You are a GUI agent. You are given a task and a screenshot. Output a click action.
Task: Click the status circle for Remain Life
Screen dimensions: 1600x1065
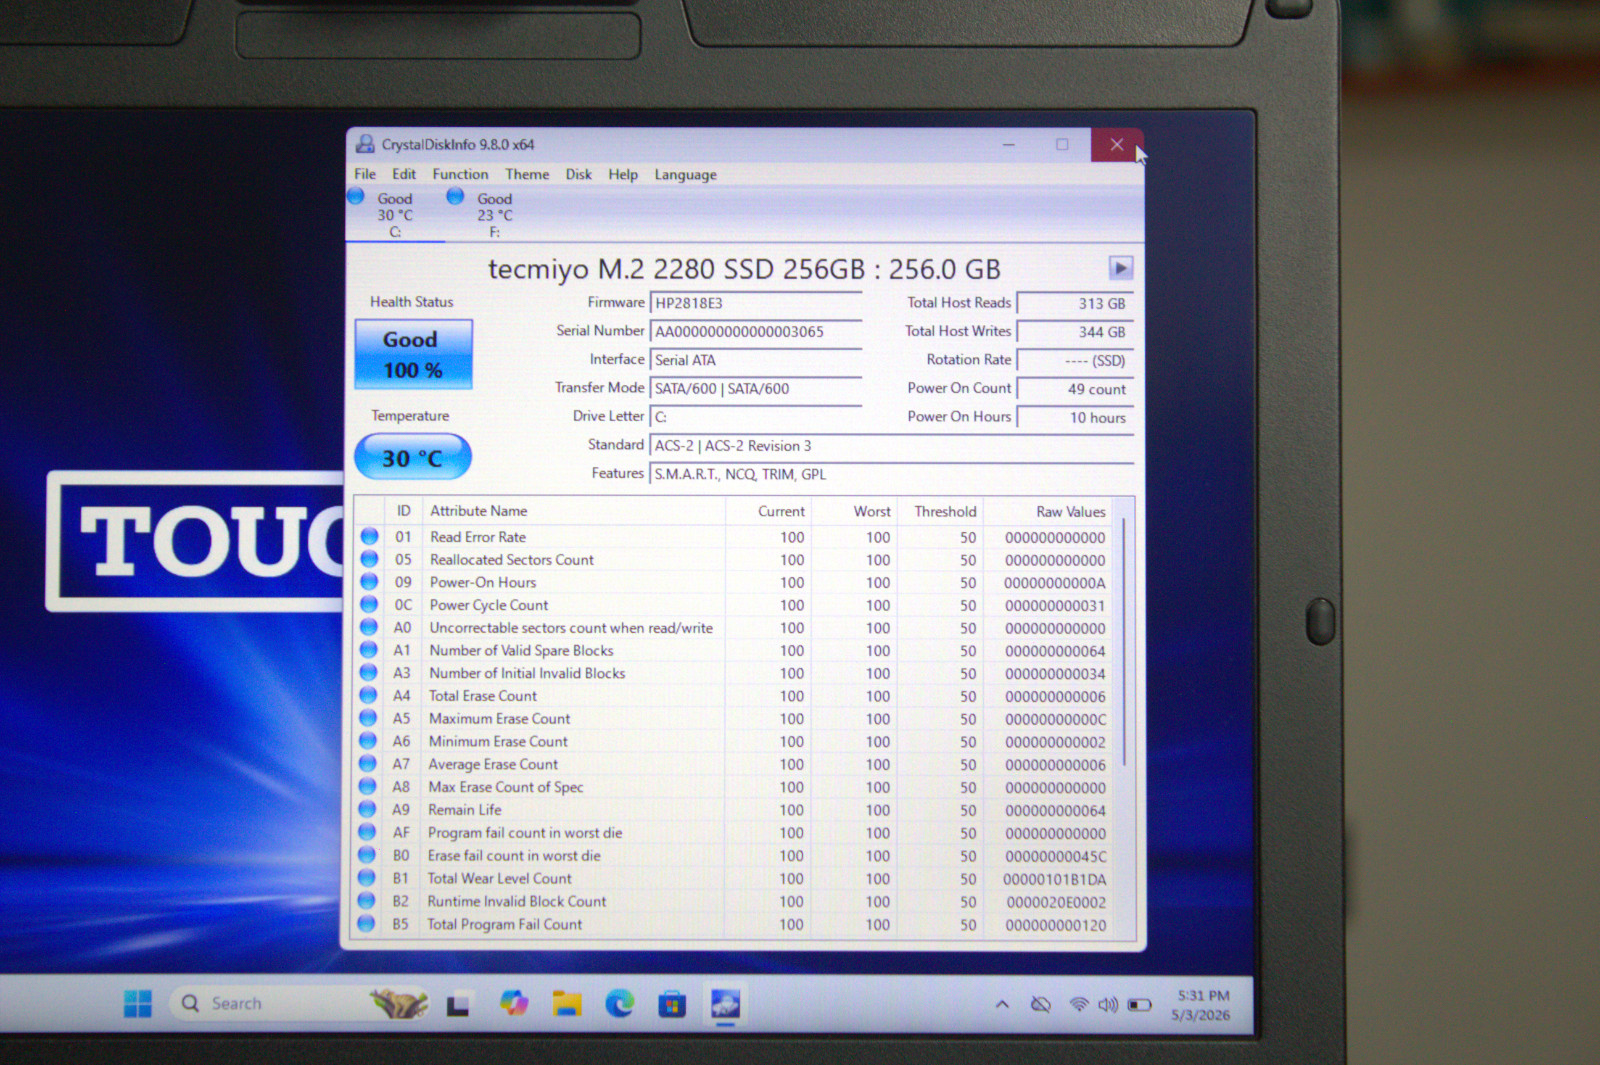point(367,810)
